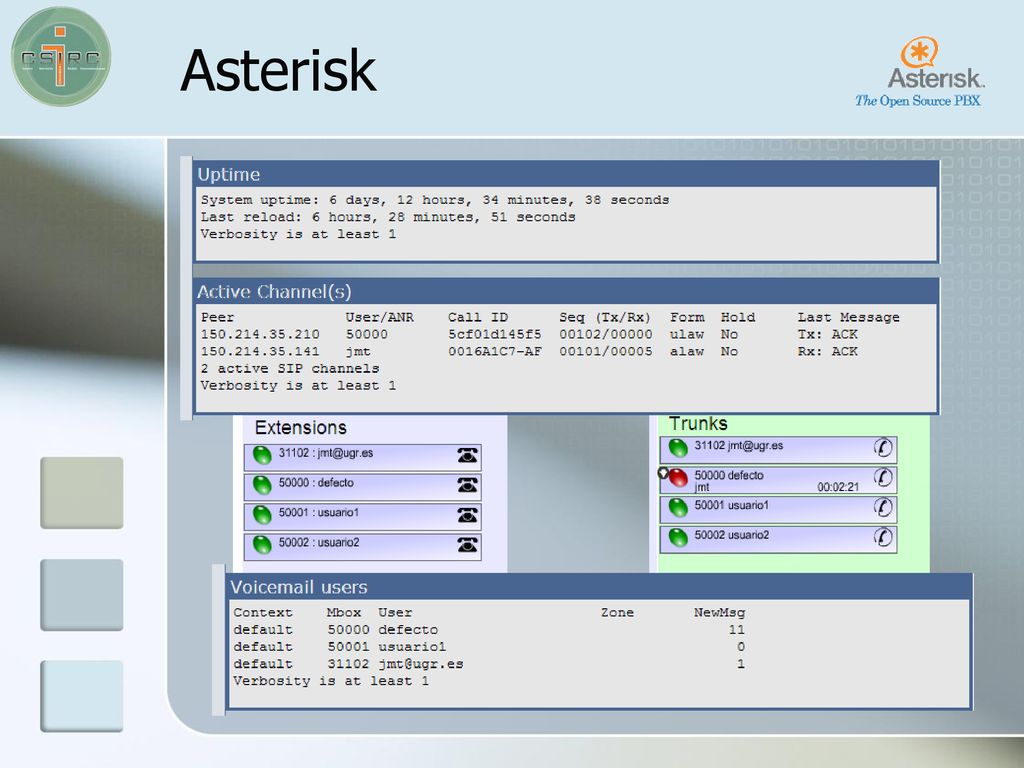Select the 50002 : usuario2 extension row
The image size is (1024, 768).
click(362, 547)
